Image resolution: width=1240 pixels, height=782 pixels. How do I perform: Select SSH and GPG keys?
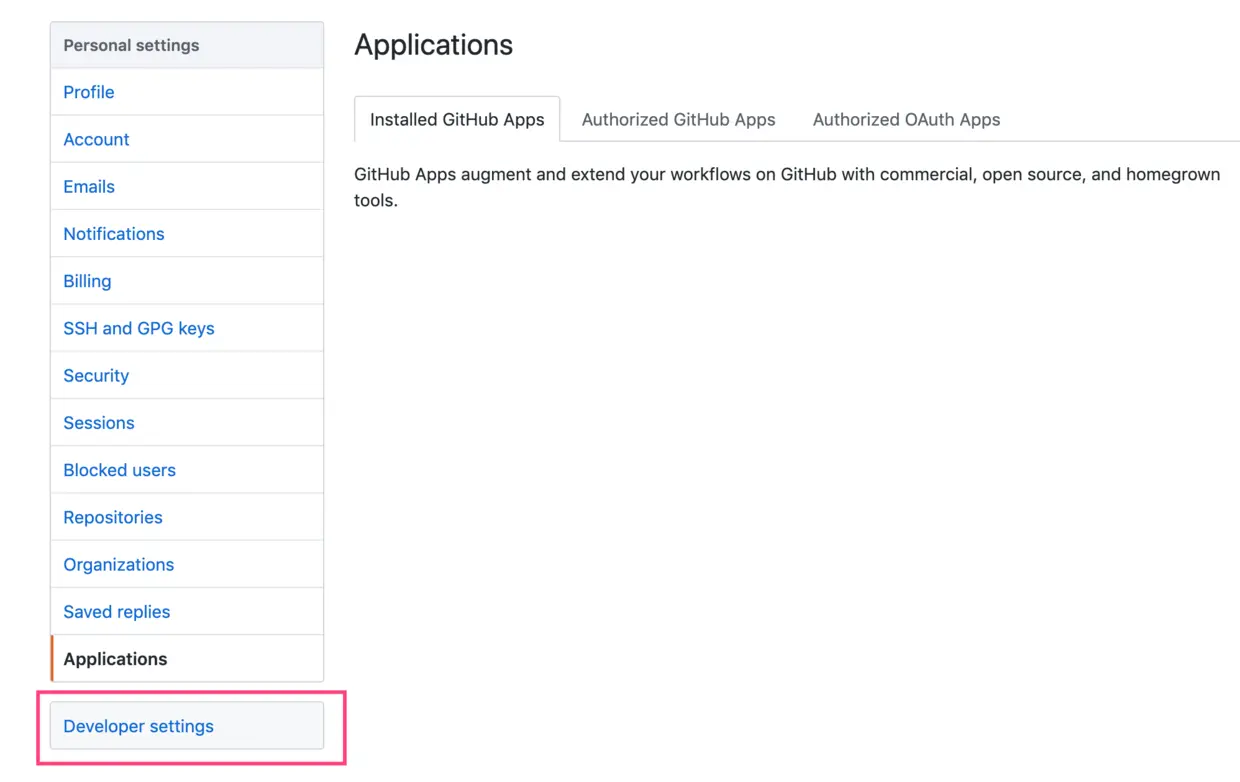[139, 328]
